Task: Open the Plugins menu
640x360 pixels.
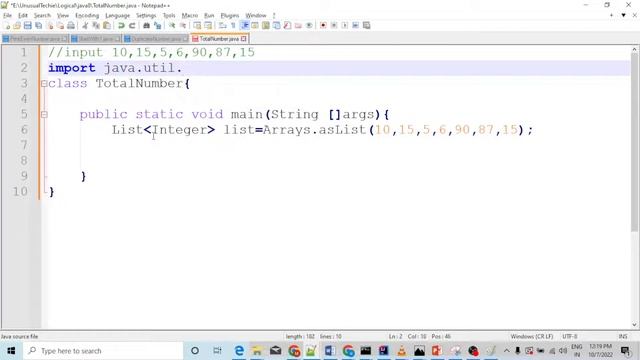Action: [230, 16]
